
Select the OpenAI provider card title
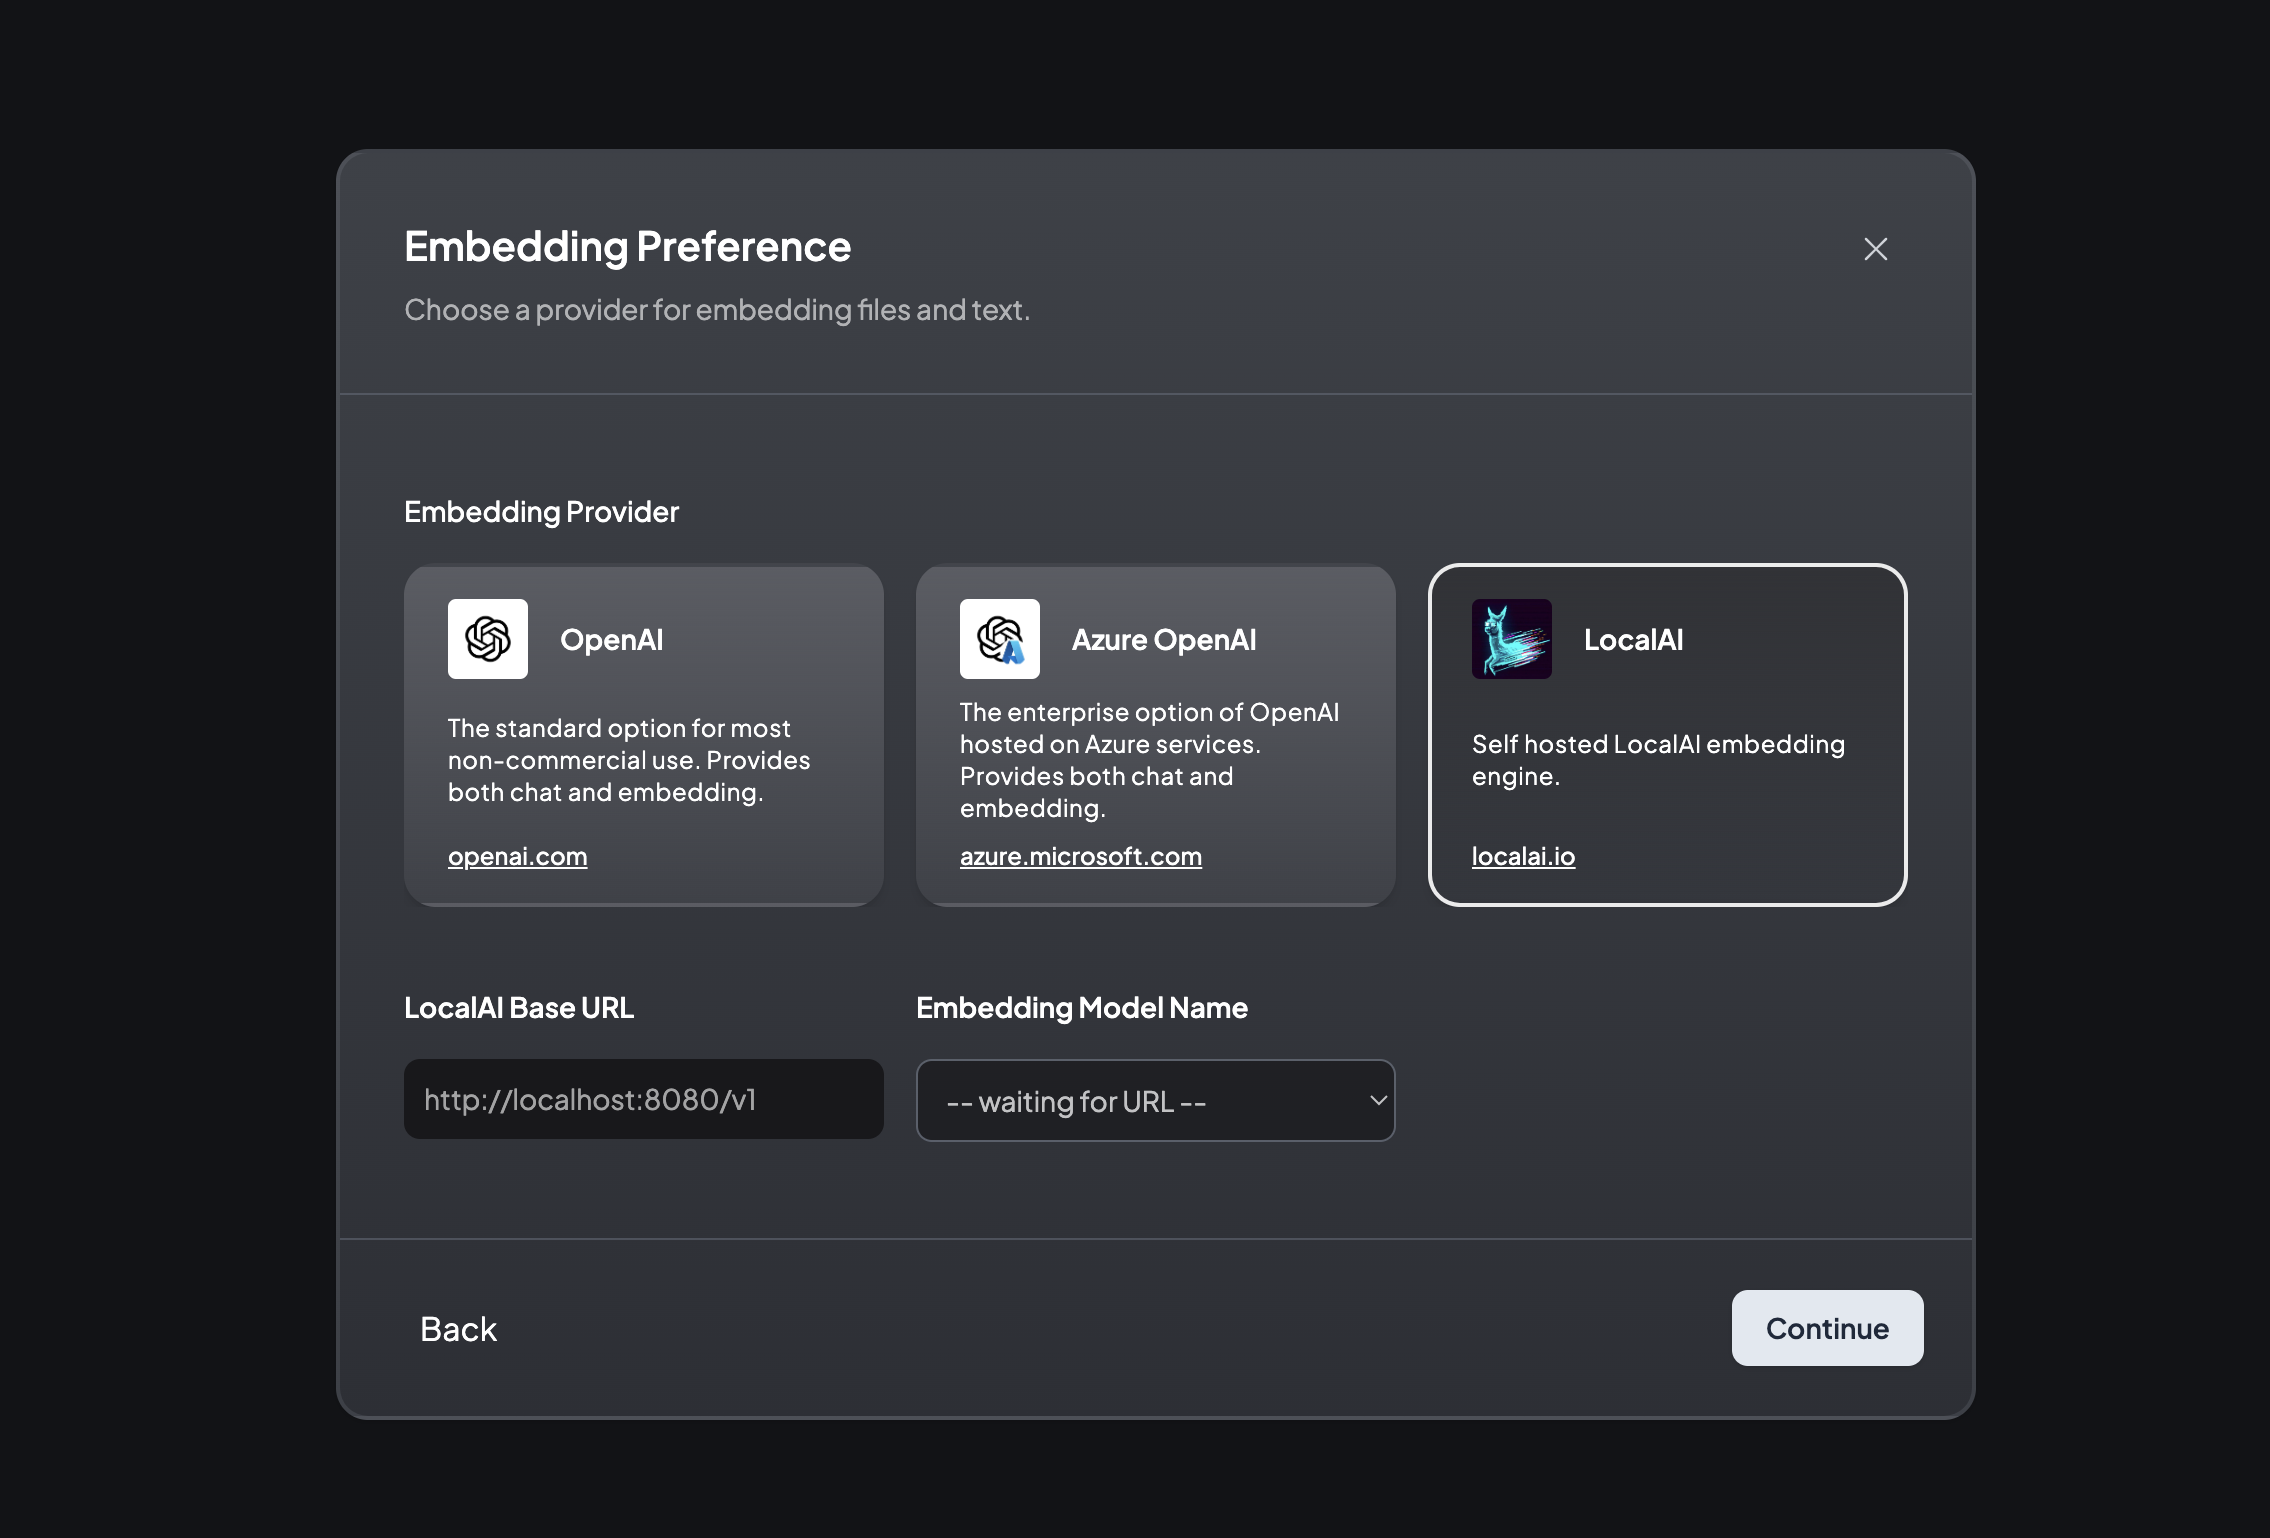click(x=611, y=640)
